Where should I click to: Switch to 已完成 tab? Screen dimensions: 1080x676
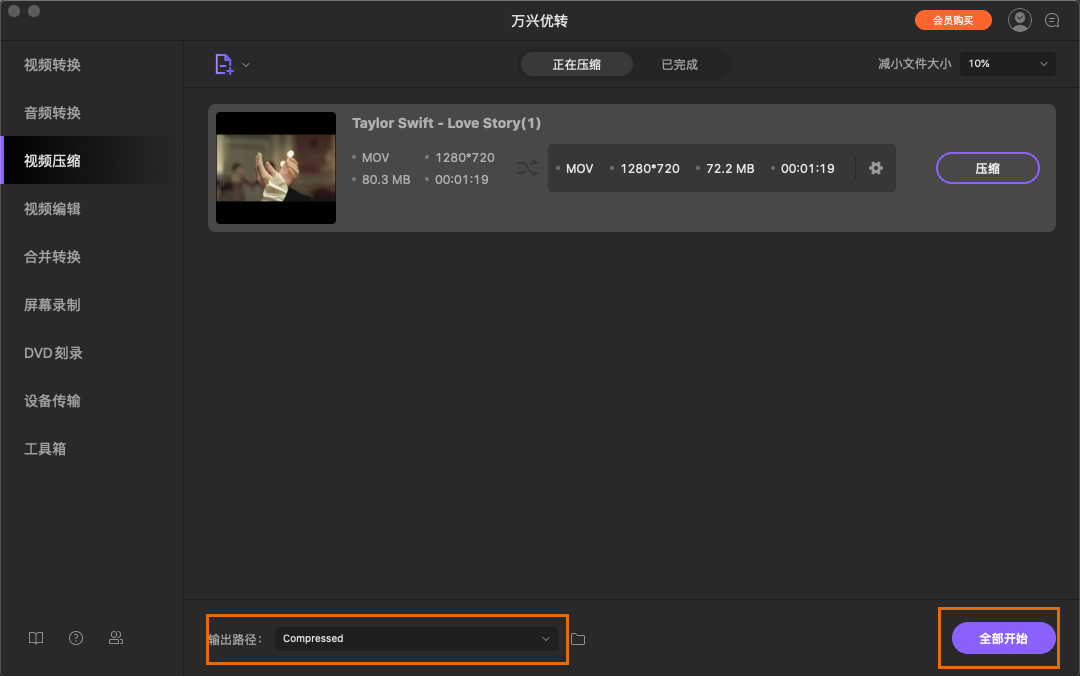click(679, 64)
